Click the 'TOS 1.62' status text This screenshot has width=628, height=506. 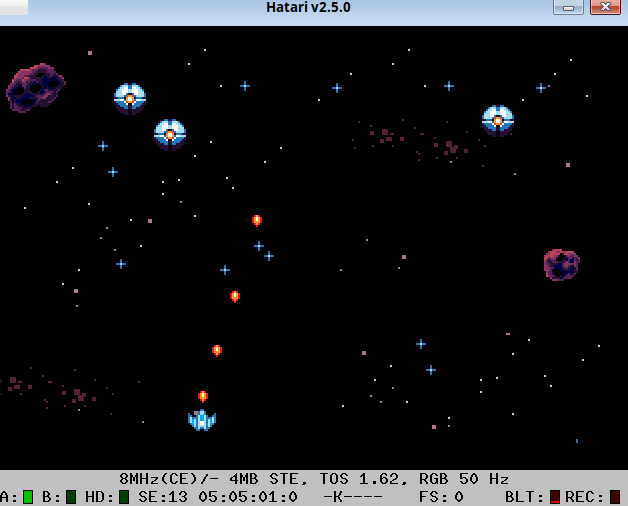coord(359,479)
